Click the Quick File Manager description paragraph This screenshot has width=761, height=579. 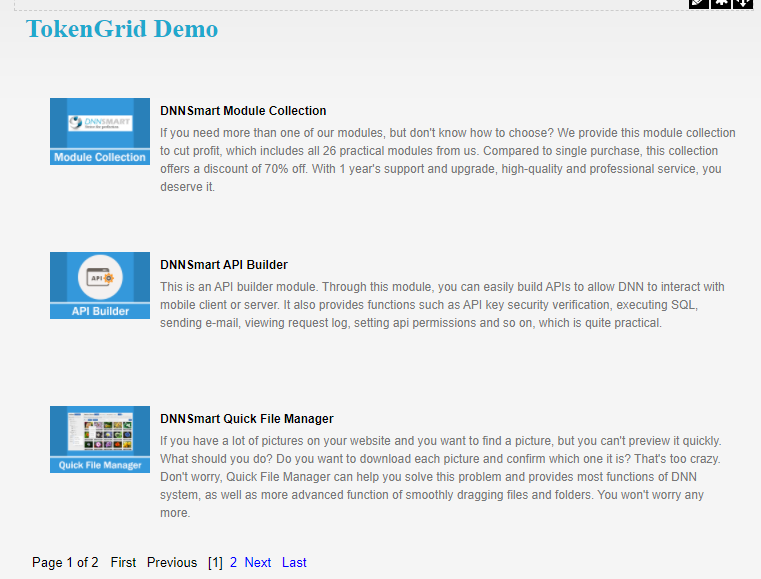(x=441, y=477)
